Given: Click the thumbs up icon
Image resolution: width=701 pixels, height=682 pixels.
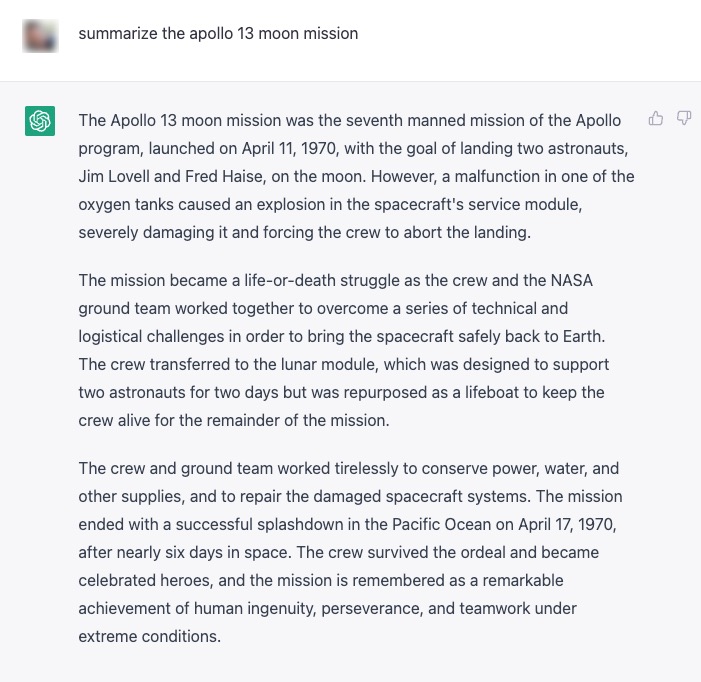Looking at the screenshot, I should [x=655, y=118].
